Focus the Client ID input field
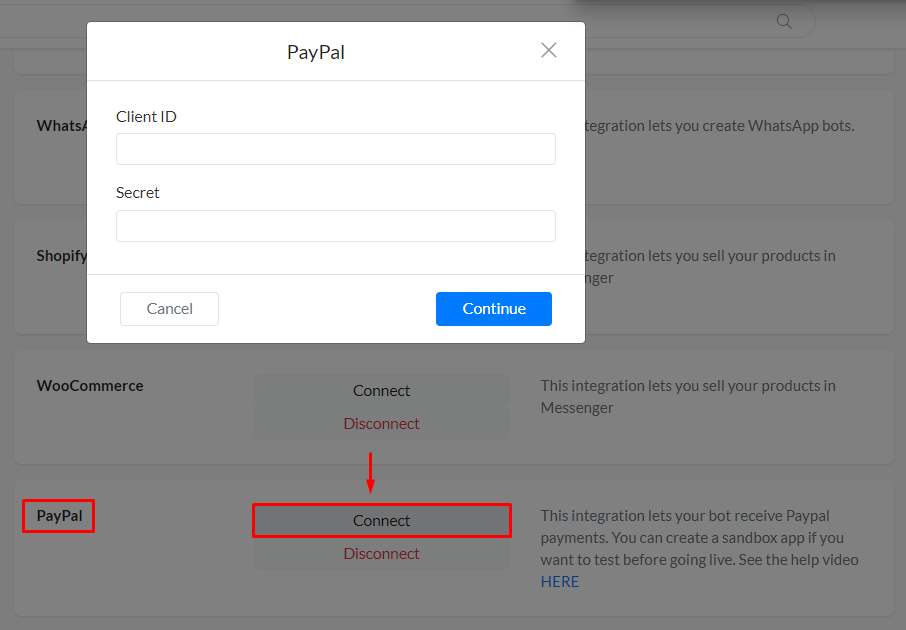Viewport: 906px width, 630px height. pos(335,149)
